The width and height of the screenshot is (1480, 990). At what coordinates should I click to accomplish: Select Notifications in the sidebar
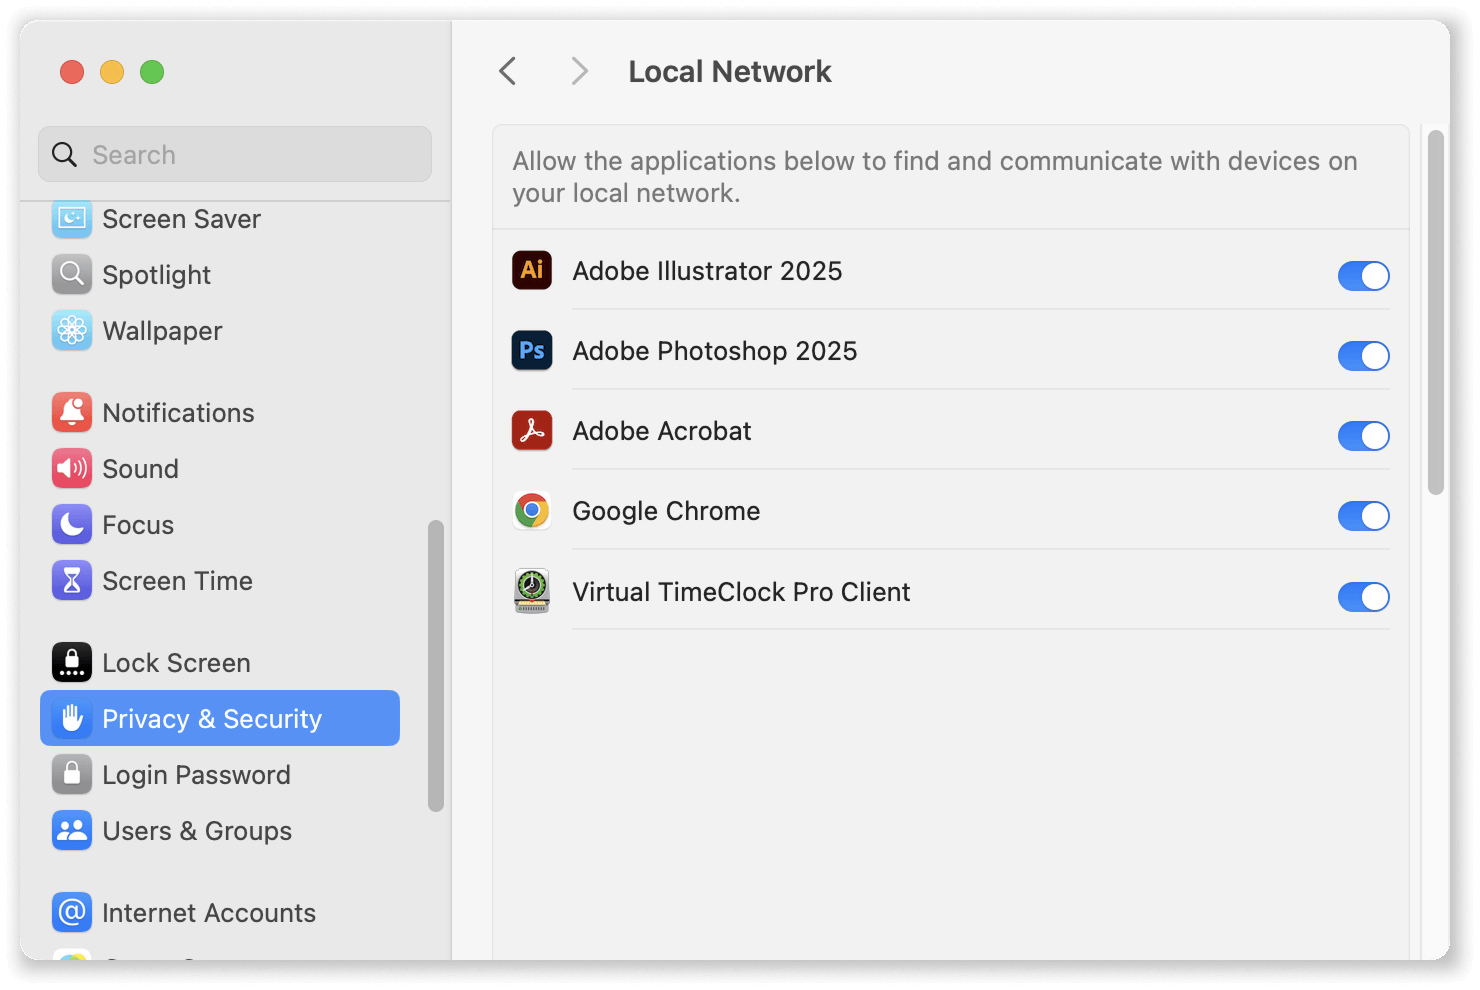pyautogui.click(x=179, y=412)
